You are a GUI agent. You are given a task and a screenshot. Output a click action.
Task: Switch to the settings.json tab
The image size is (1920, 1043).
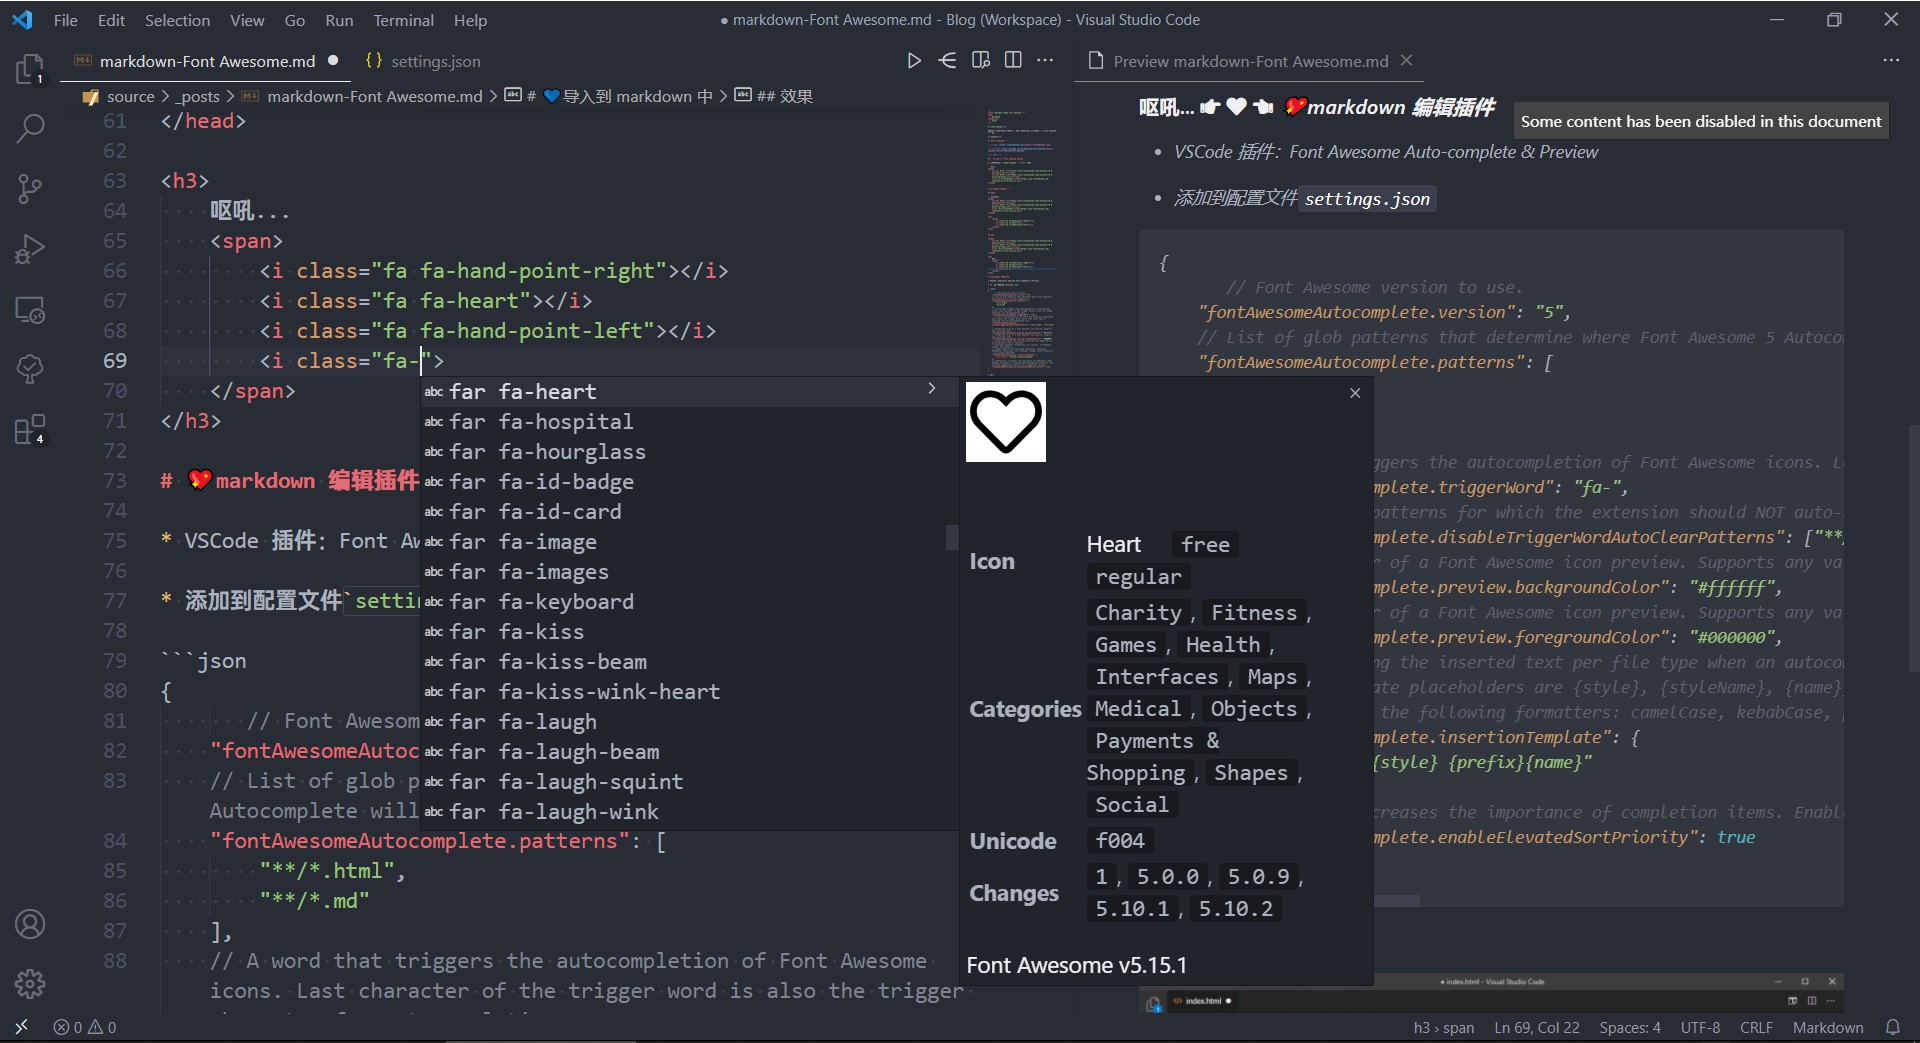click(423, 61)
